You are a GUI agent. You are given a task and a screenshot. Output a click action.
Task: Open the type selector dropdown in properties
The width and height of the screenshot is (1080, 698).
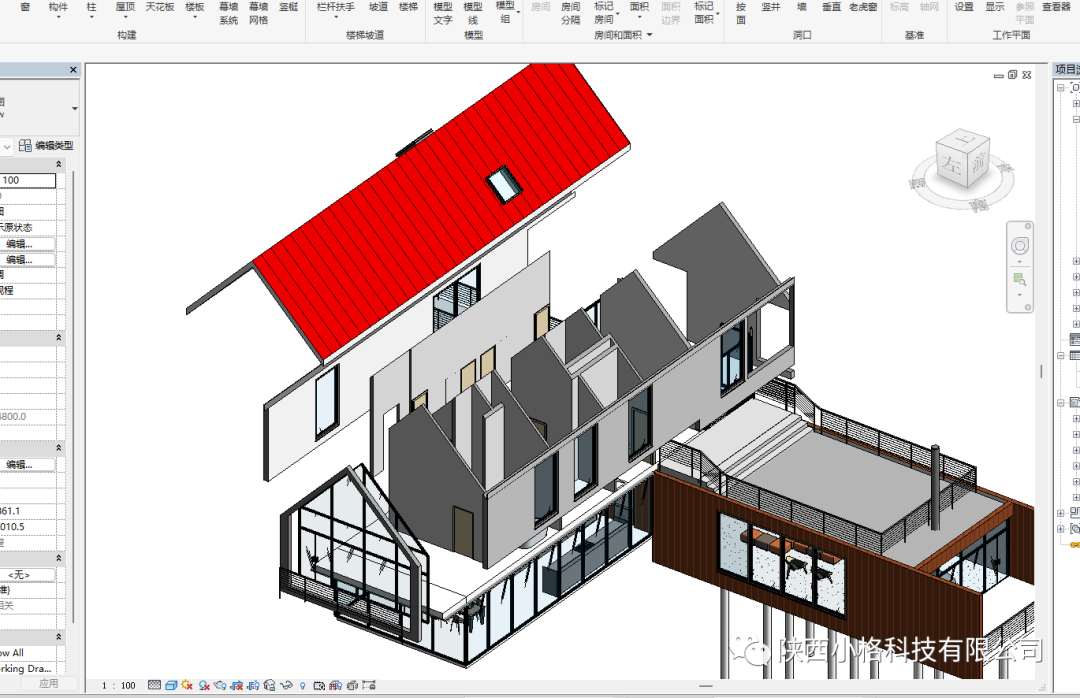tap(74, 109)
